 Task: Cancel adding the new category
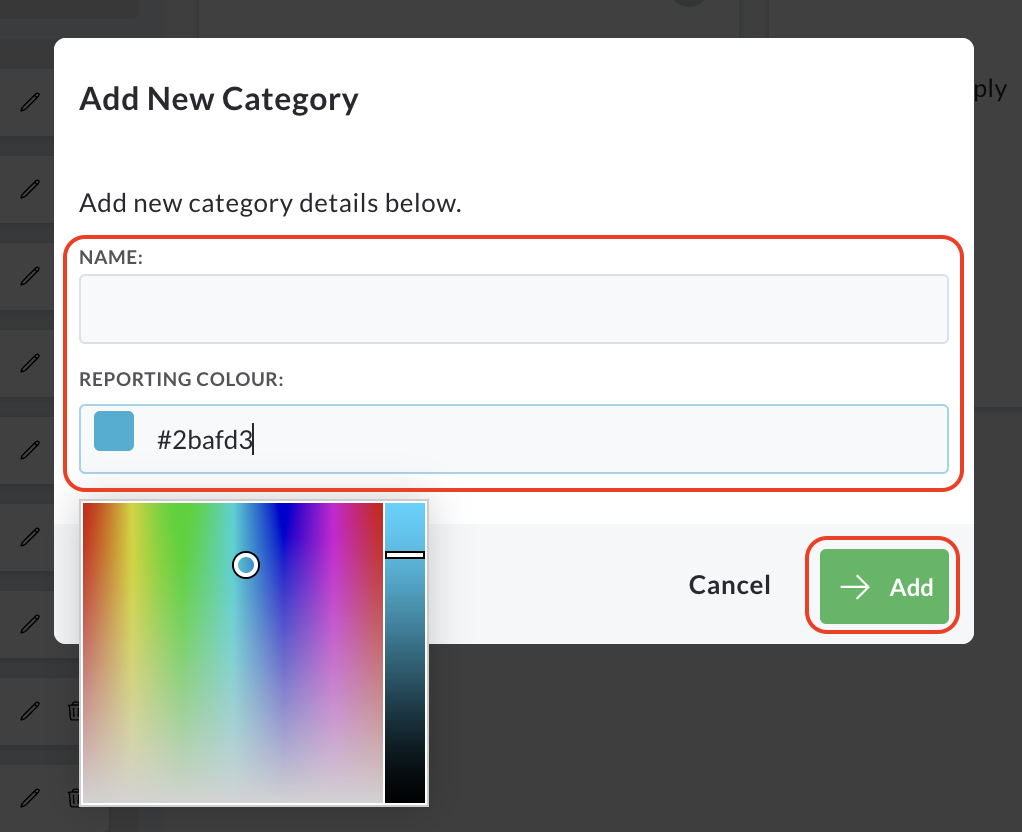coord(729,585)
